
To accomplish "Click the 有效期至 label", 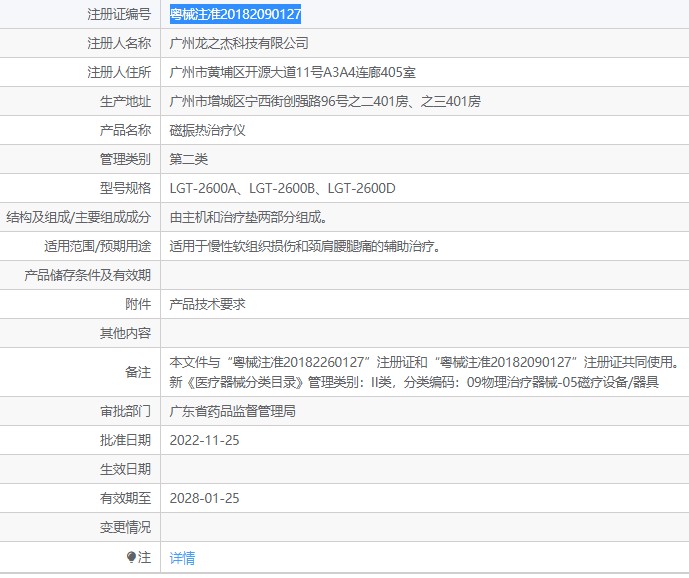I will [125, 498].
